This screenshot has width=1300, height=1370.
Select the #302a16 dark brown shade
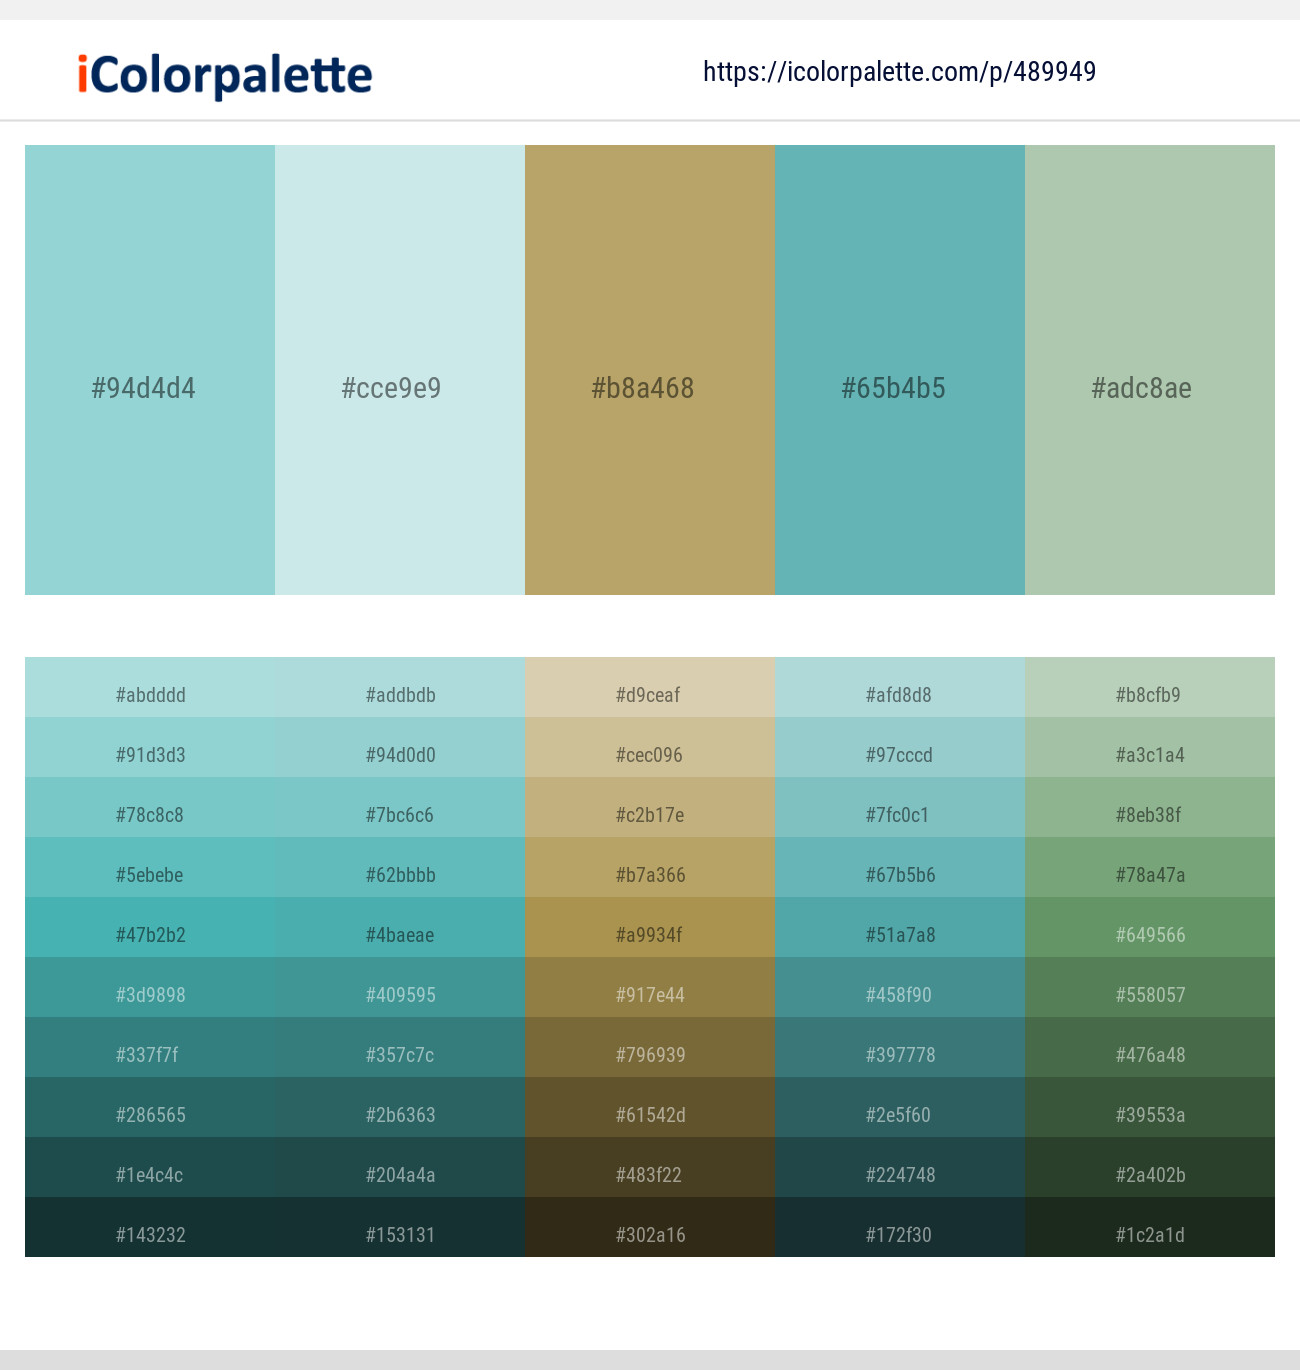650,1228
